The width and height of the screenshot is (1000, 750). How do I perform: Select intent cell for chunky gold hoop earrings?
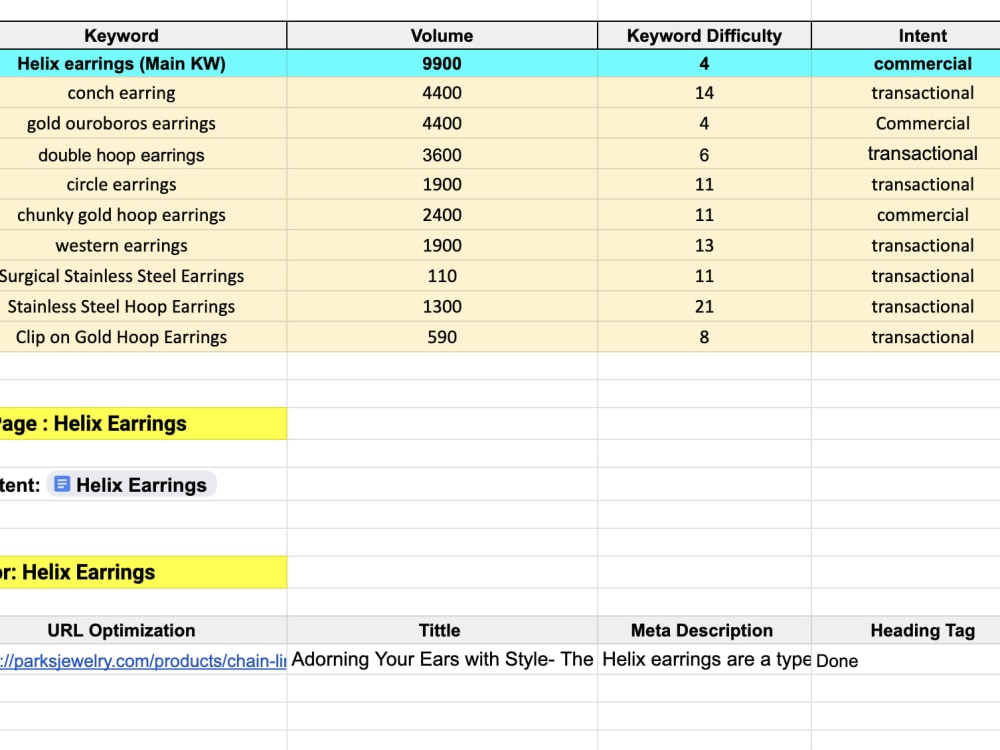pyautogui.click(x=906, y=216)
